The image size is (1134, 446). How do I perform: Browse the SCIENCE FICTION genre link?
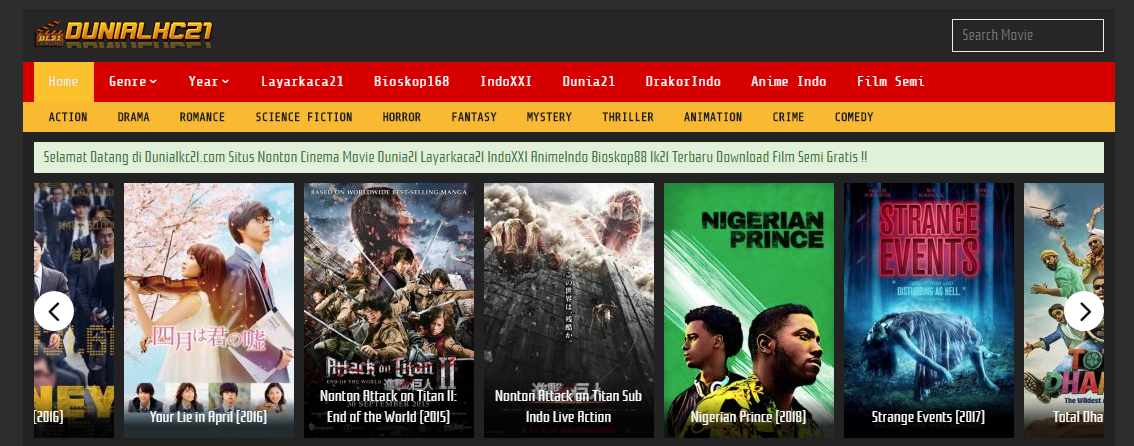tap(304, 117)
